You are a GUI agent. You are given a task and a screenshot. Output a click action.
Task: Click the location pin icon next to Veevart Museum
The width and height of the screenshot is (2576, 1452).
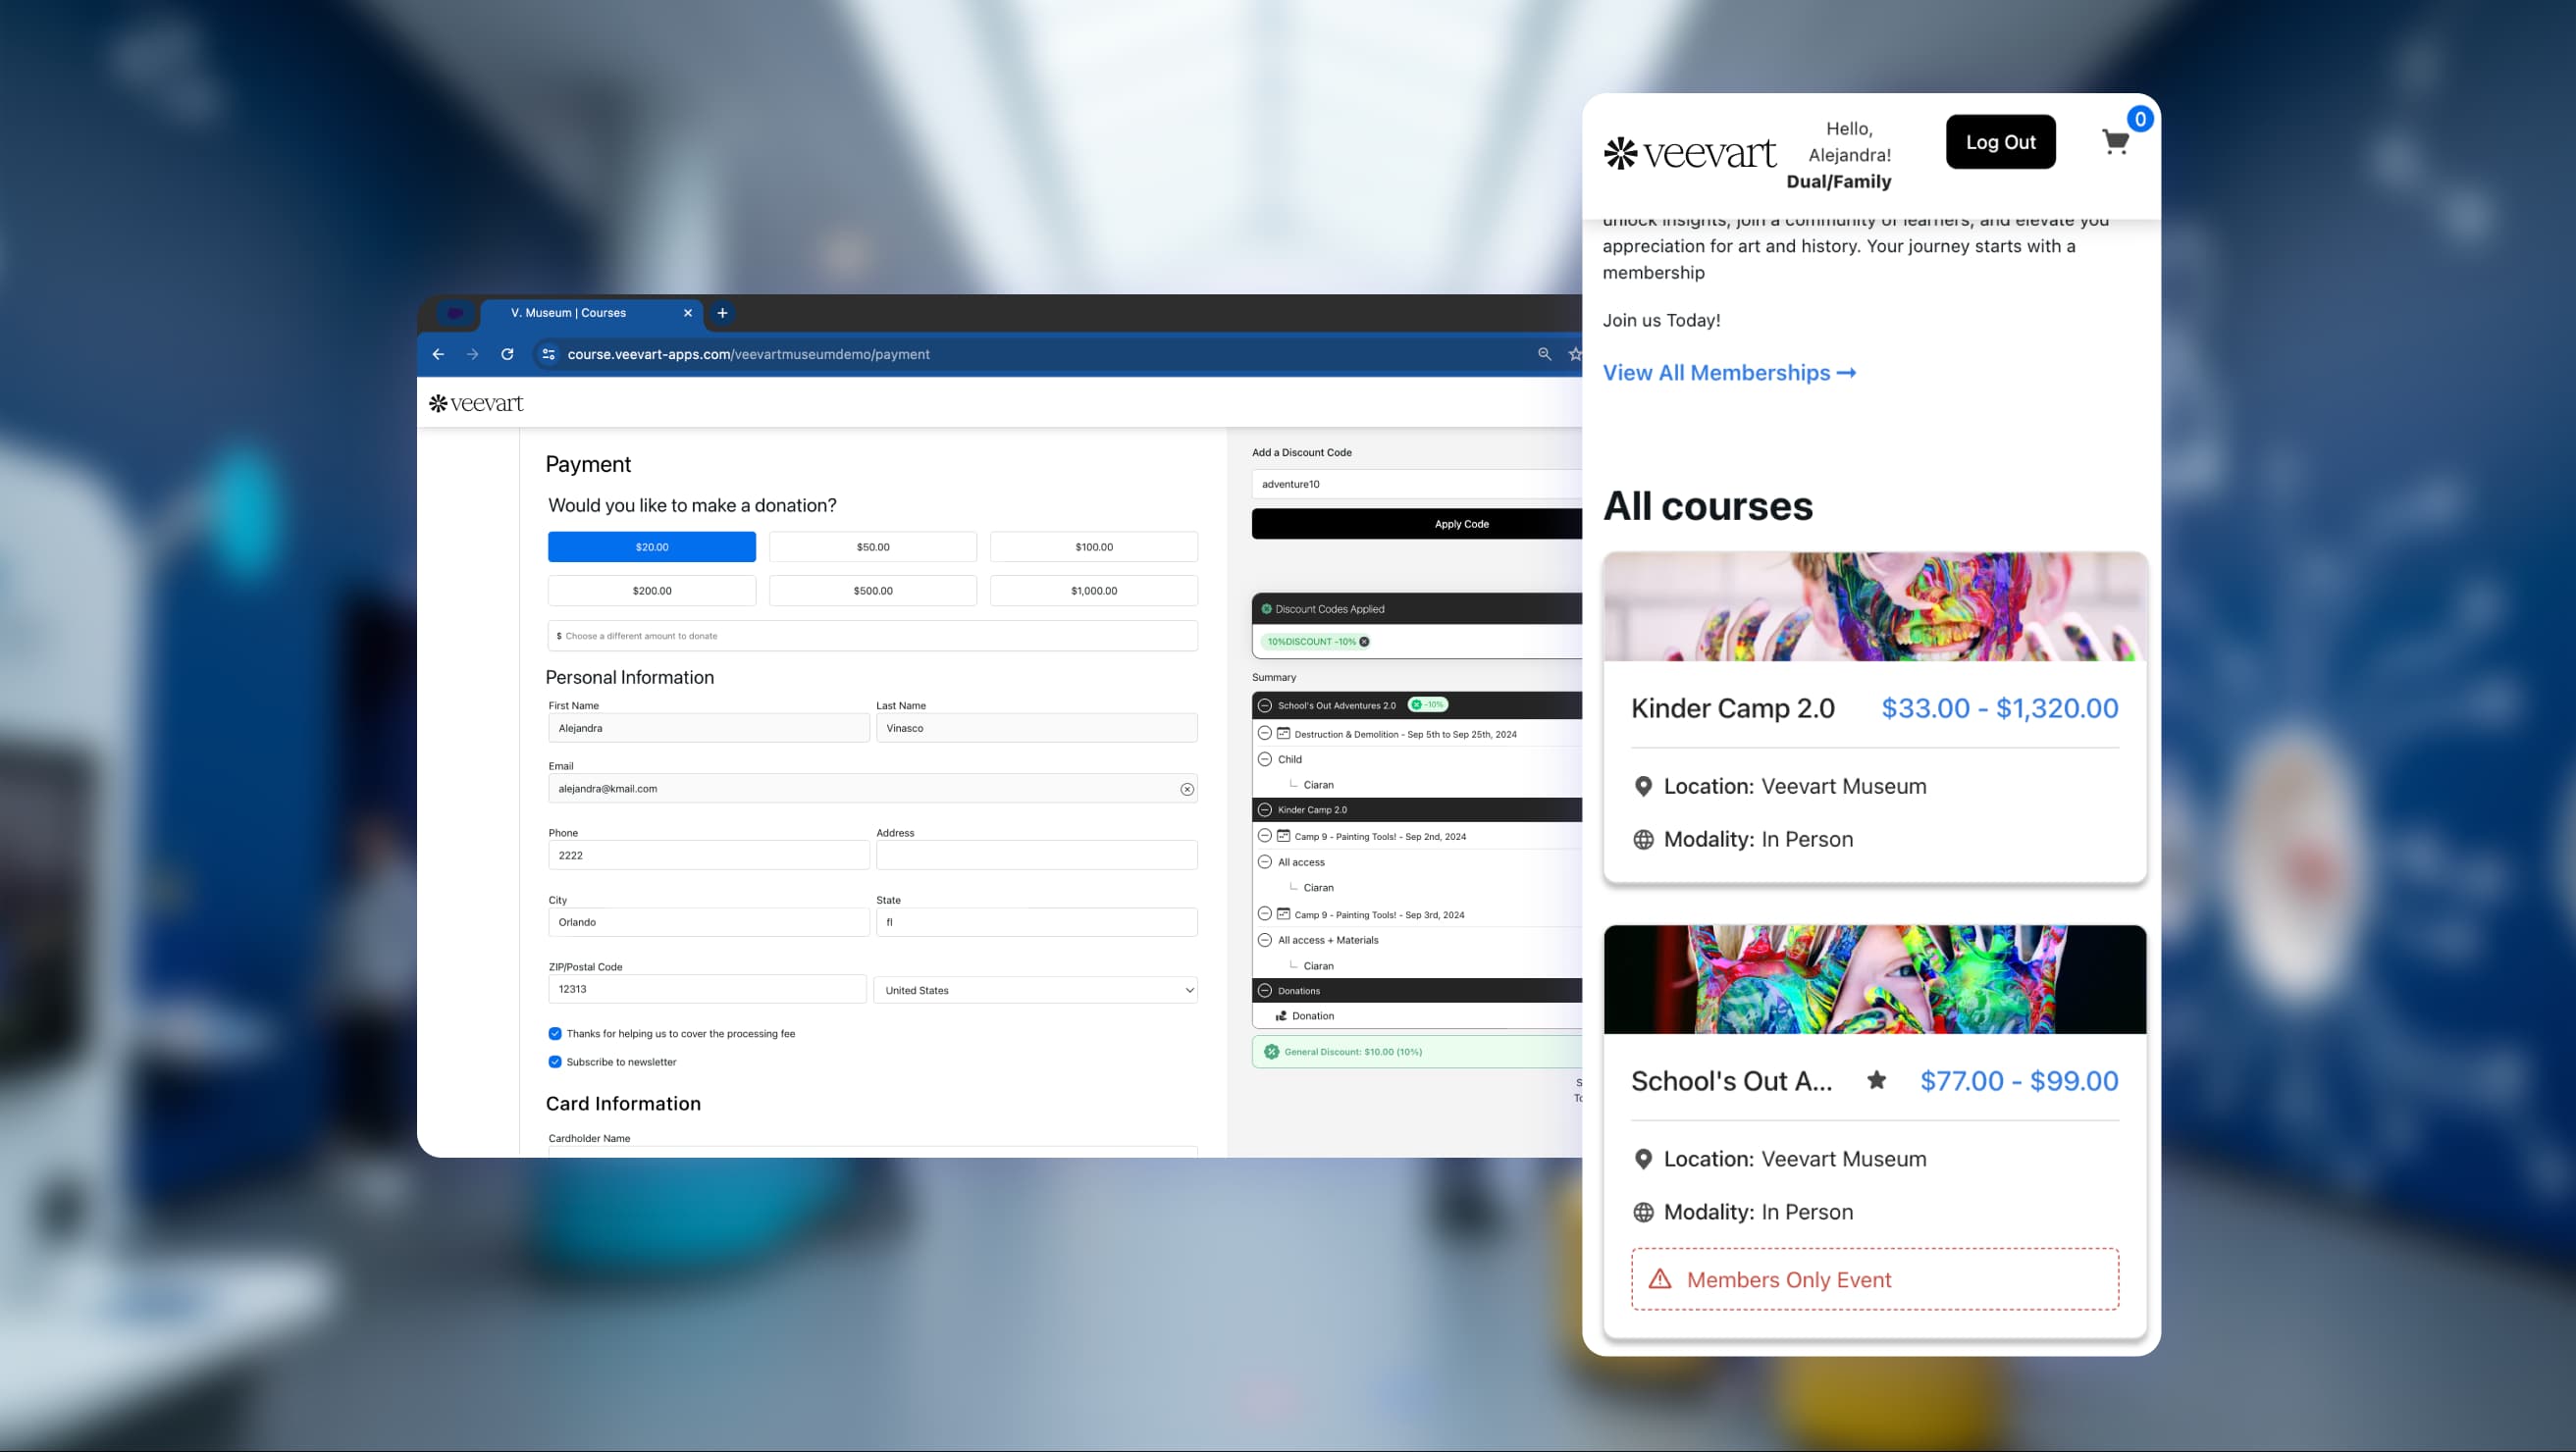[x=1643, y=786]
